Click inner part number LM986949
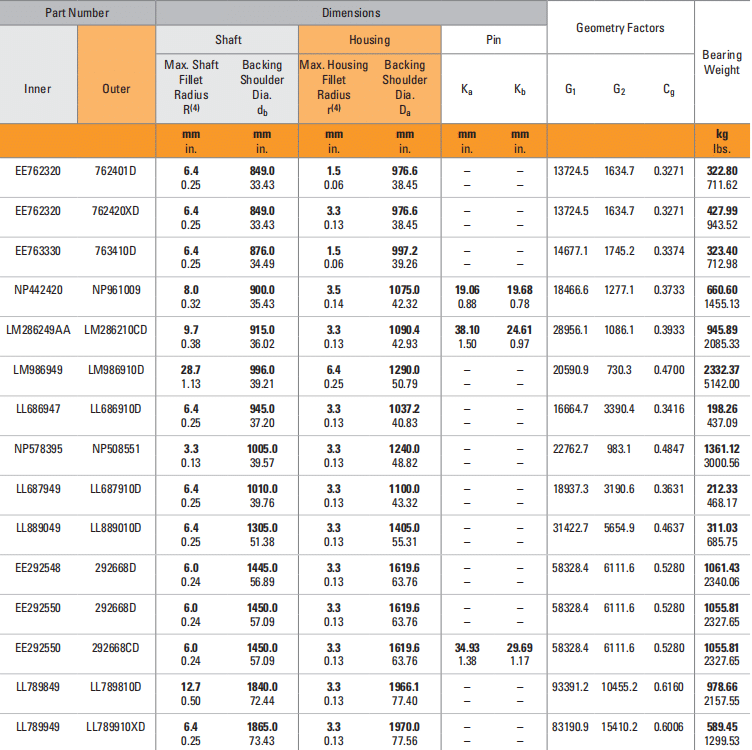Image resolution: width=752 pixels, height=750 pixels. (38, 370)
